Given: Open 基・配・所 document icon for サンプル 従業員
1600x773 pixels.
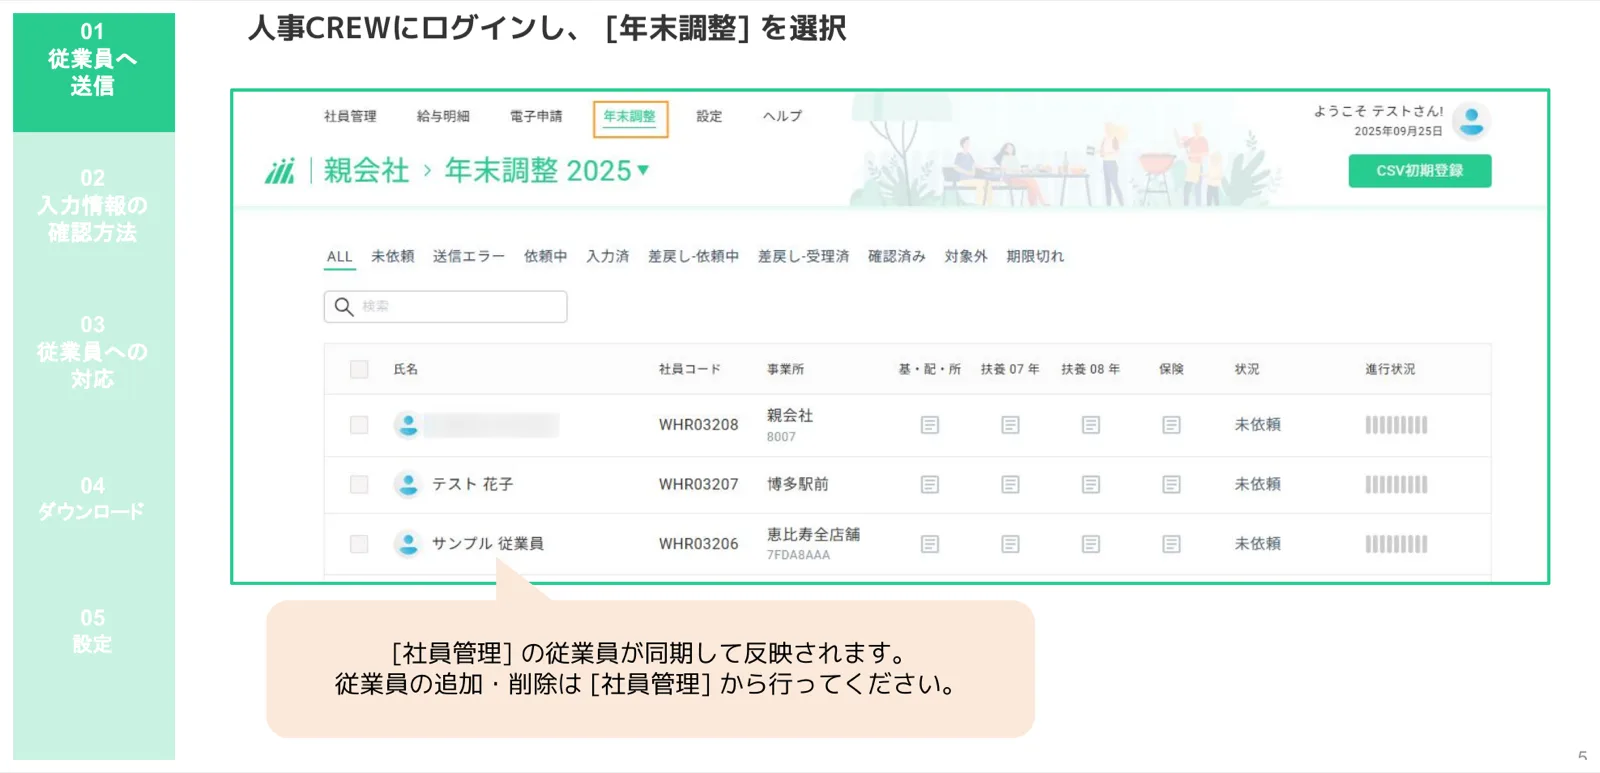Looking at the screenshot, I should click(930, 544).
